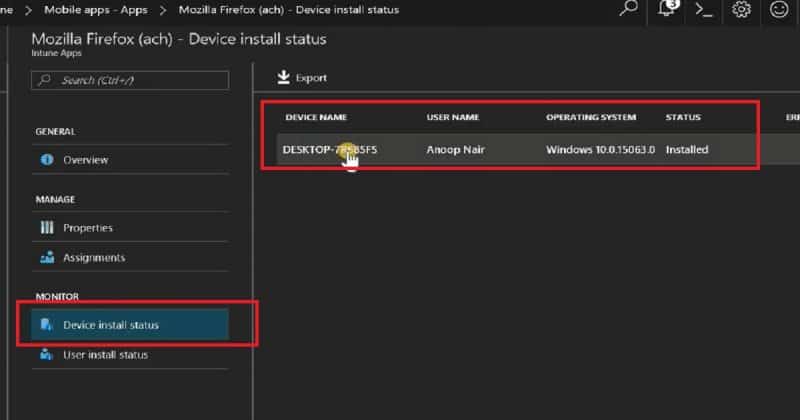This screenshot has width=800, height=420.
Task: Open the Properties menu item
Action: [x=130, y=228]
